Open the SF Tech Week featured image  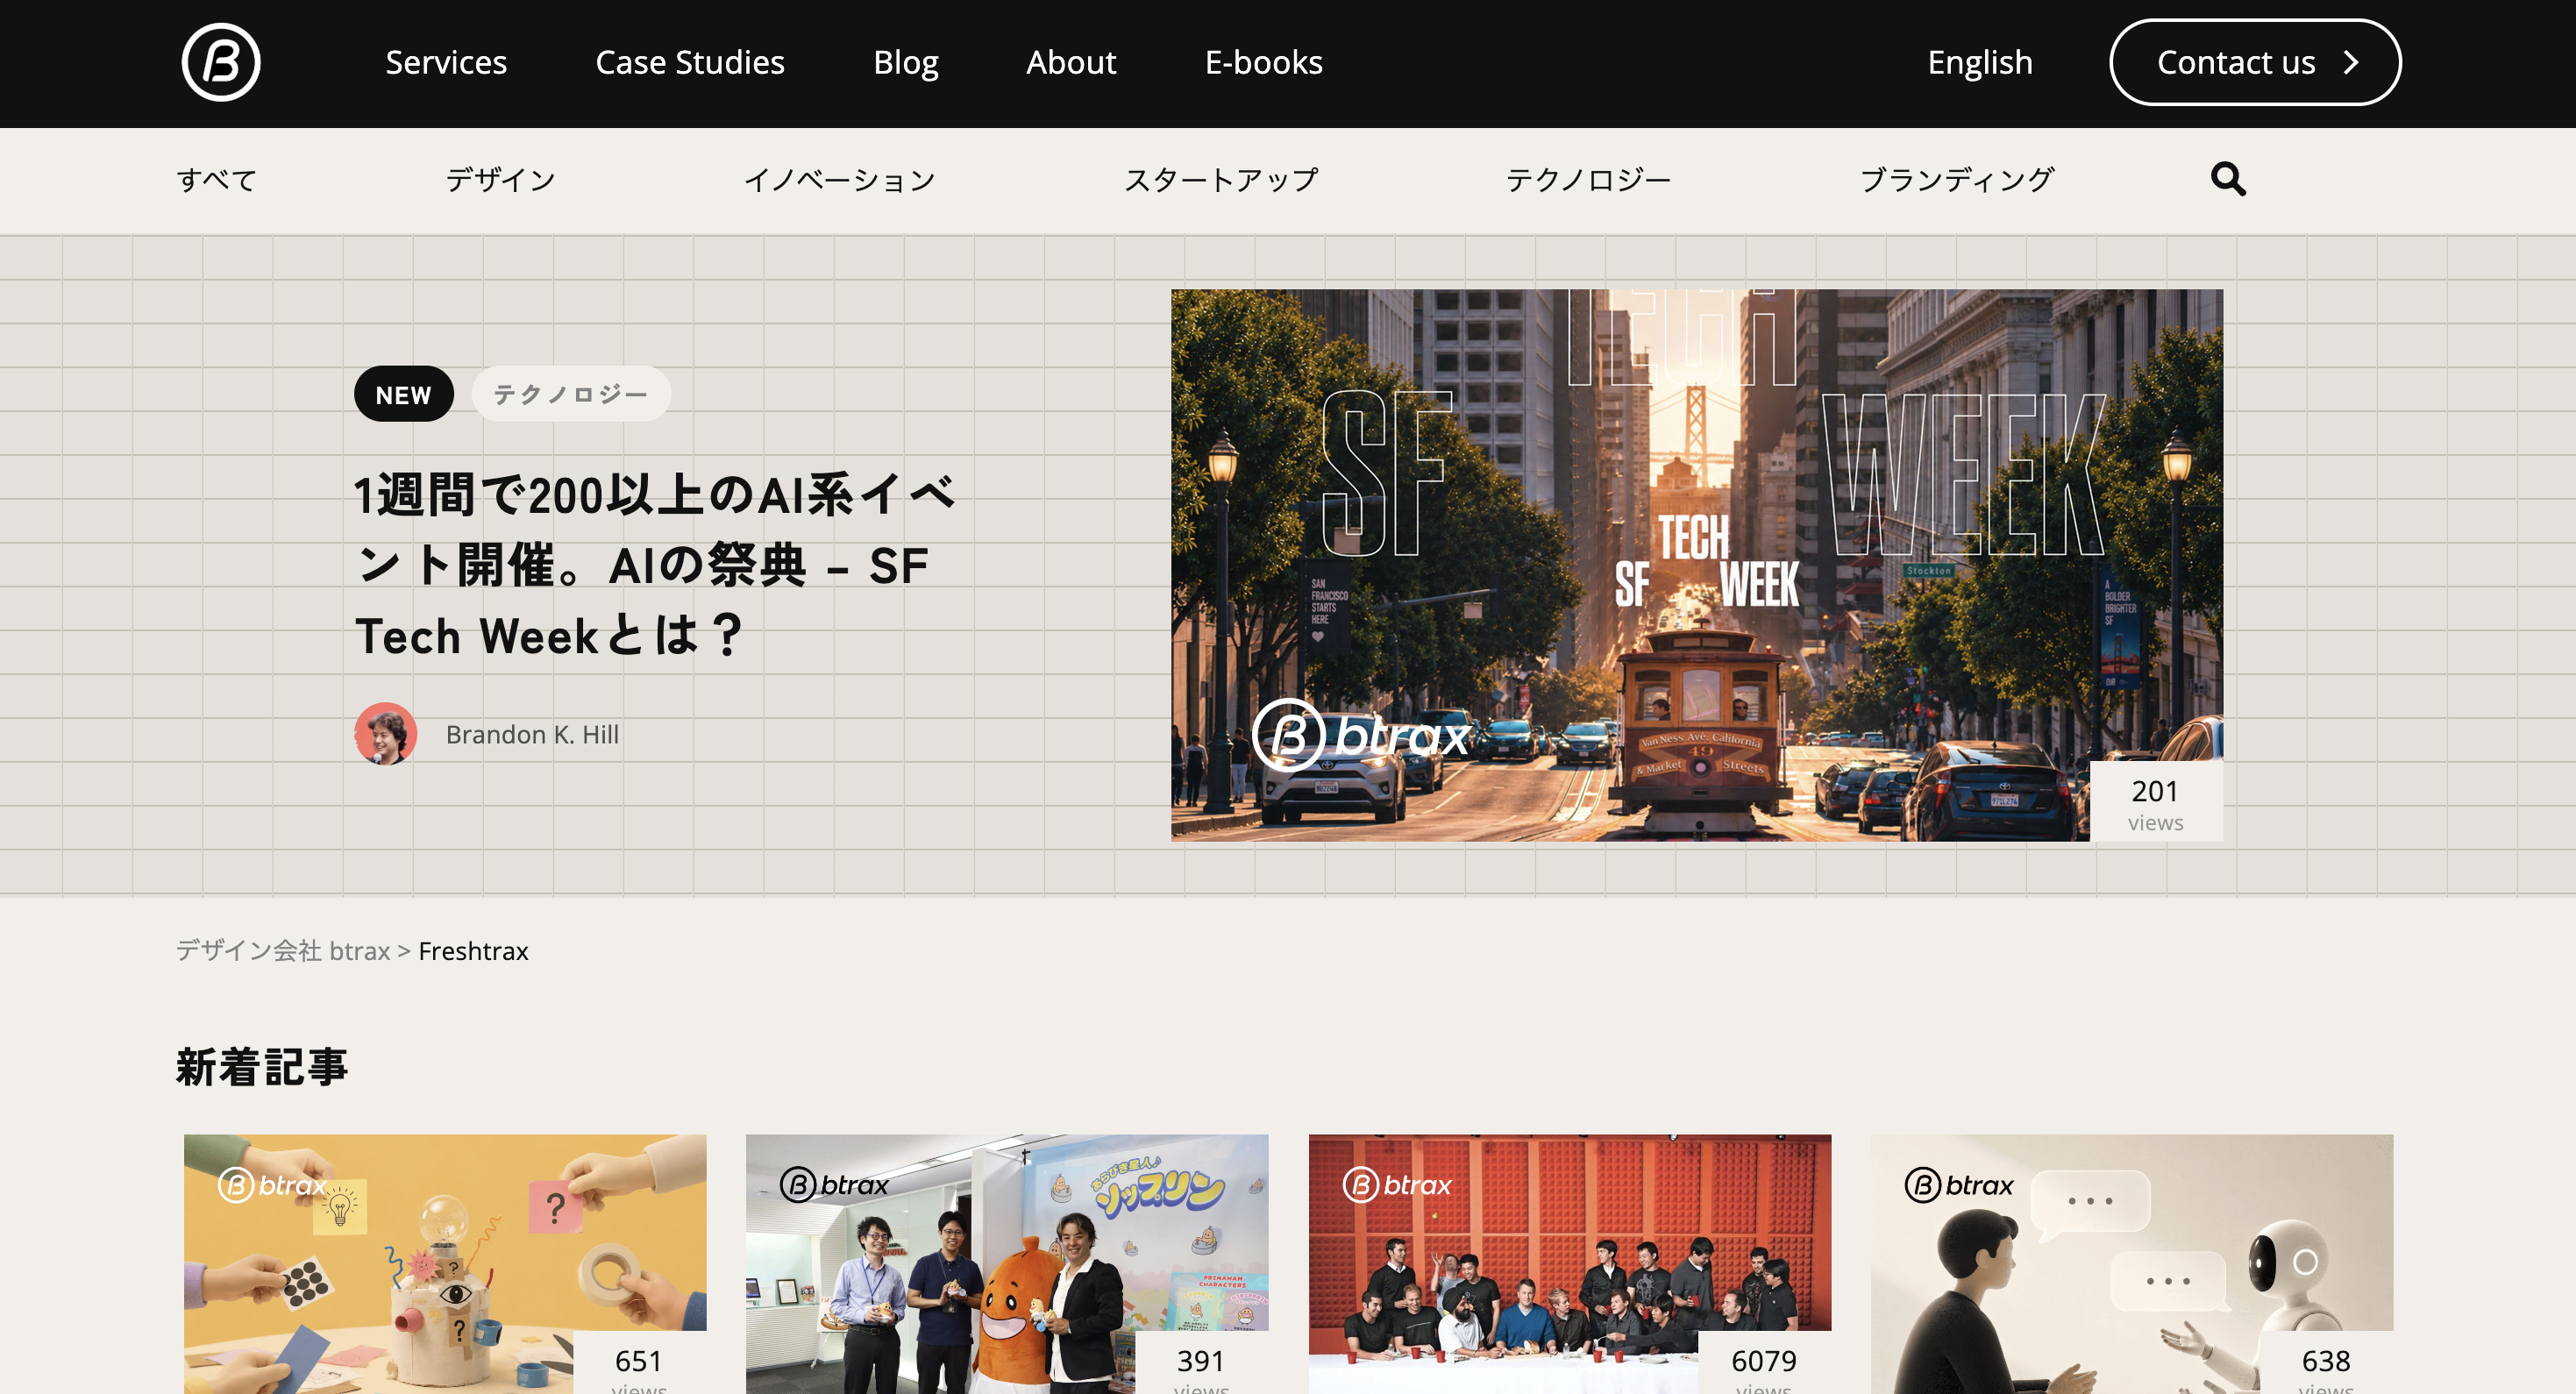(1696, 564)
